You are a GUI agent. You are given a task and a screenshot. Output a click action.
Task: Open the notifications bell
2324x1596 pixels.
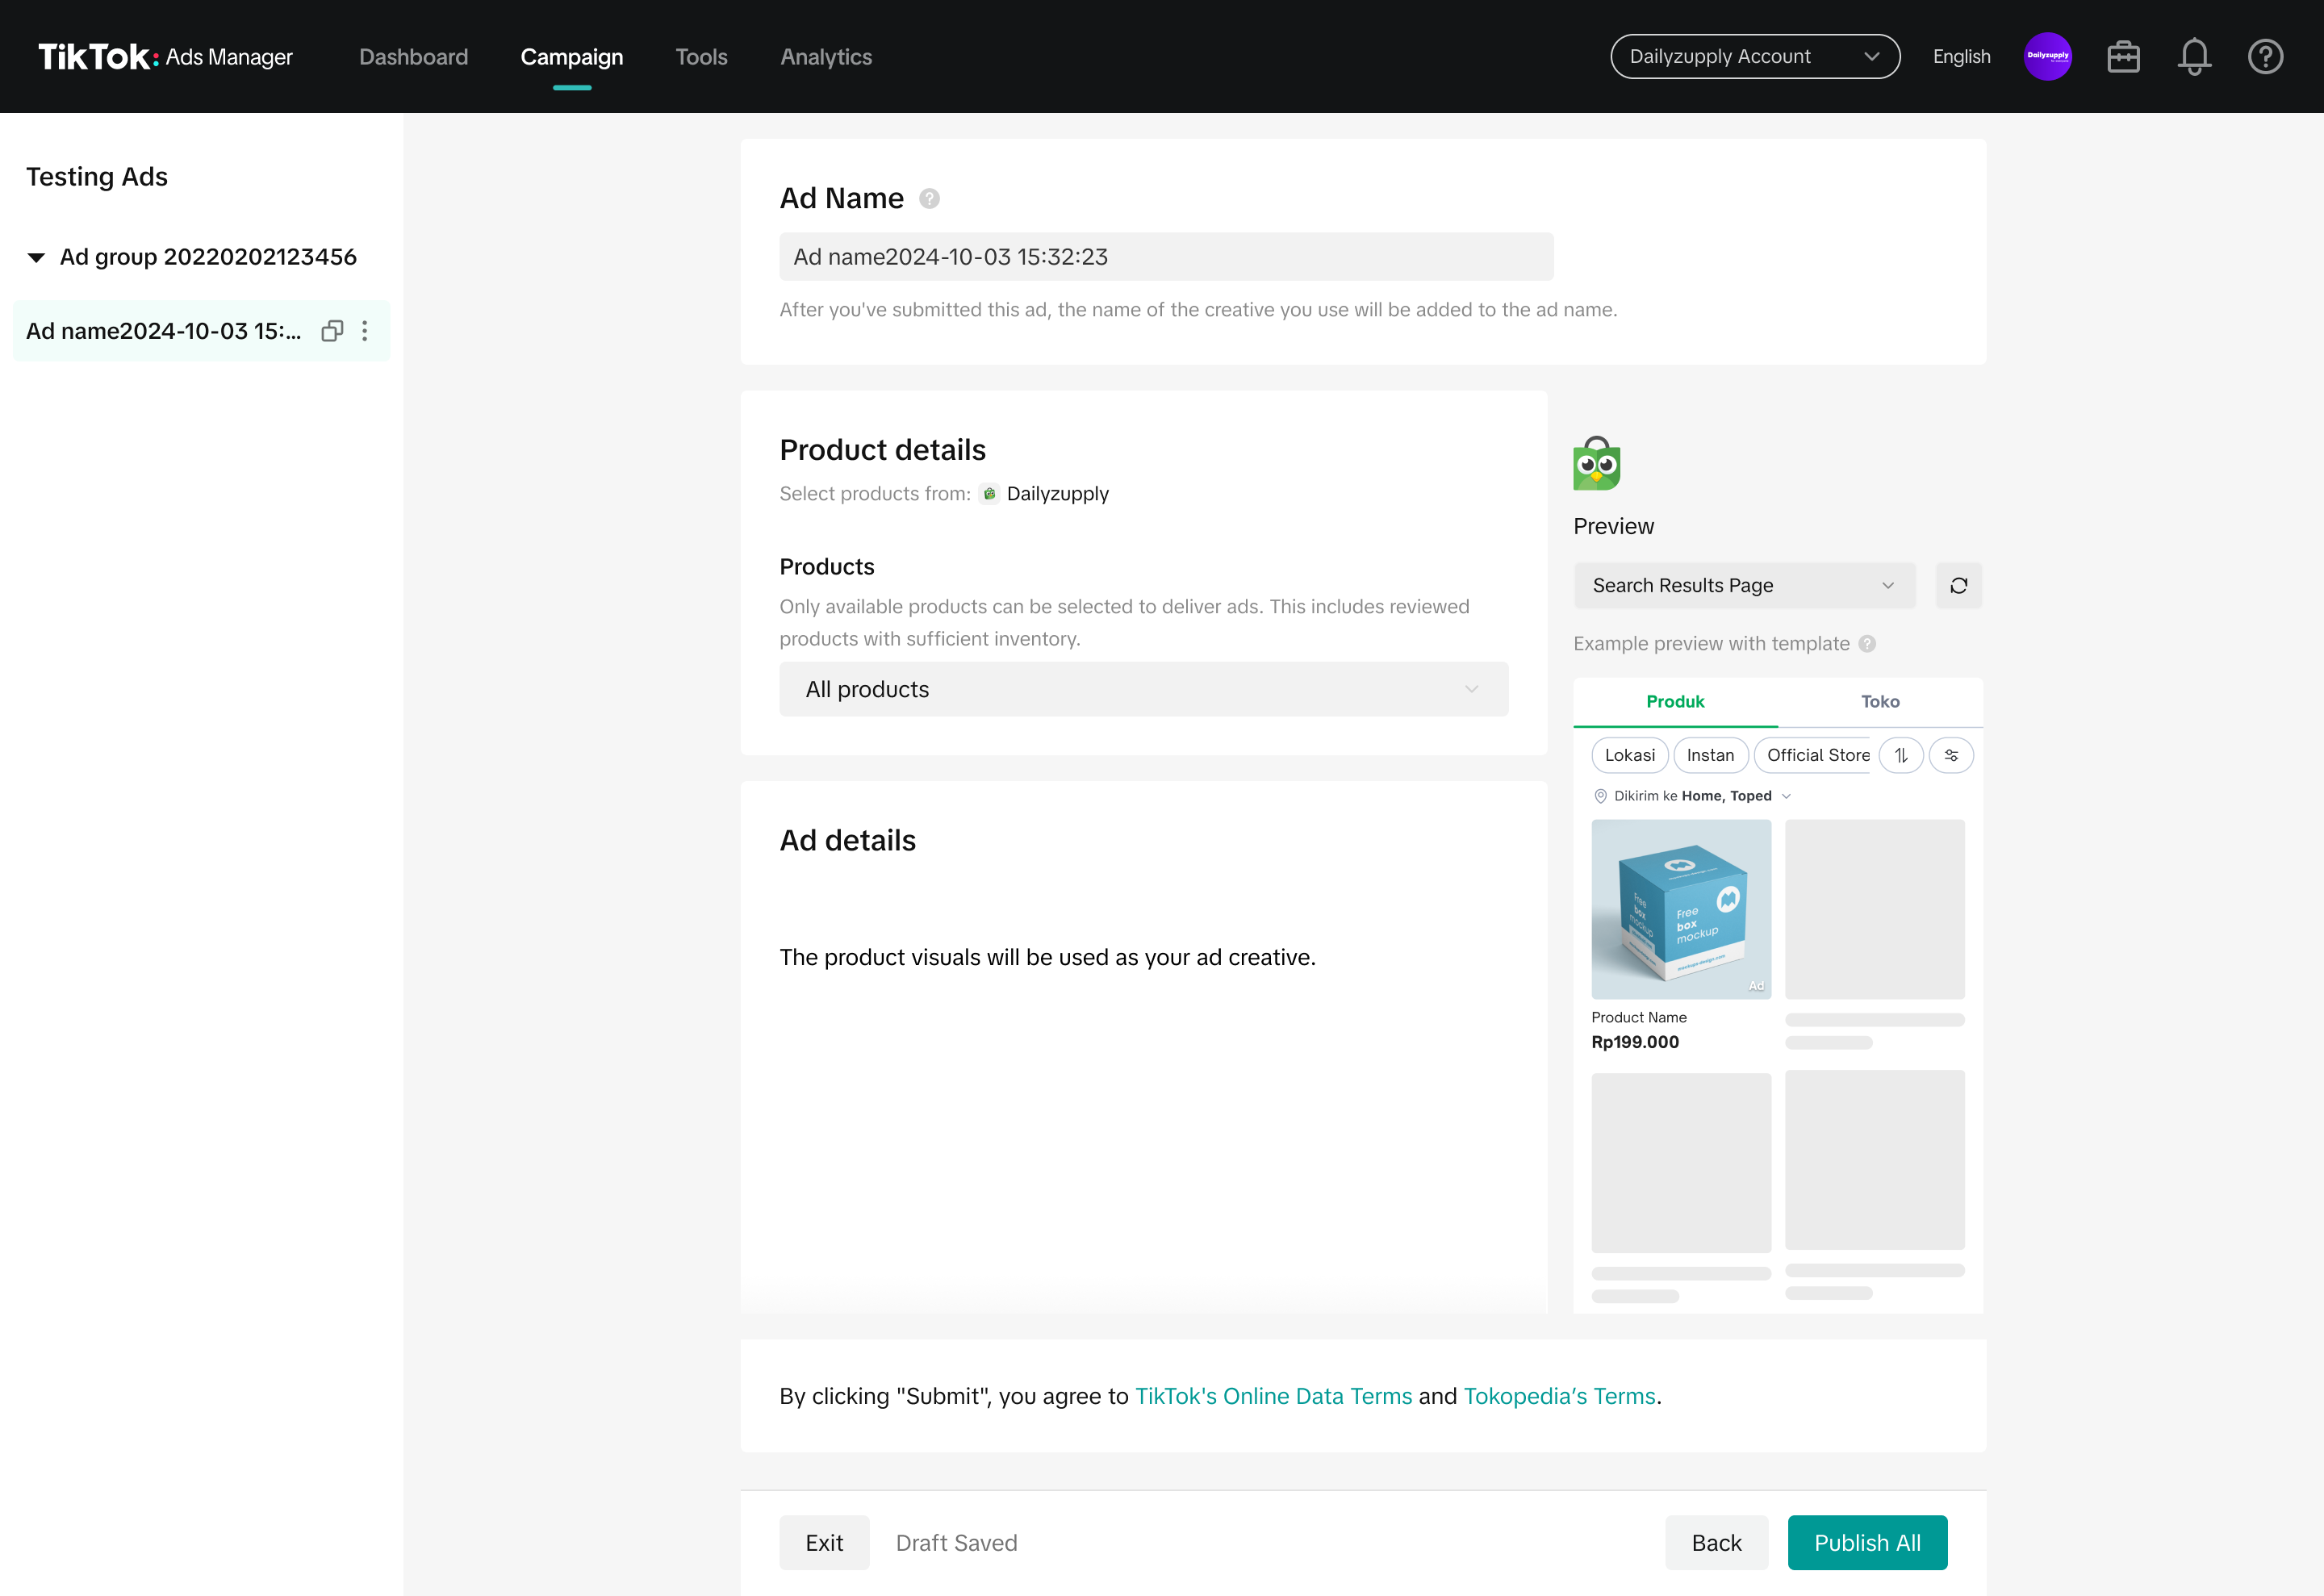point(2194,57)
